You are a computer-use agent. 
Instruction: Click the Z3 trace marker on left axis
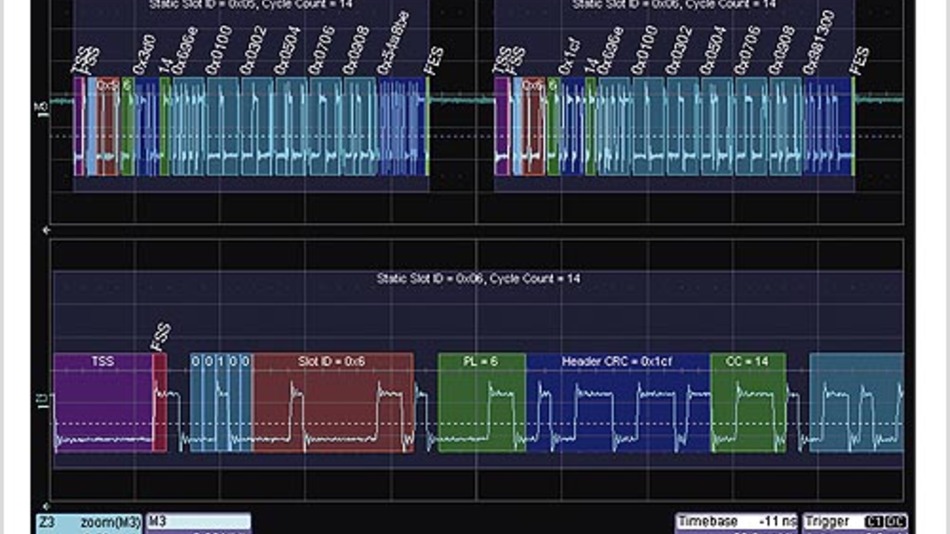(x=43, y=402)
